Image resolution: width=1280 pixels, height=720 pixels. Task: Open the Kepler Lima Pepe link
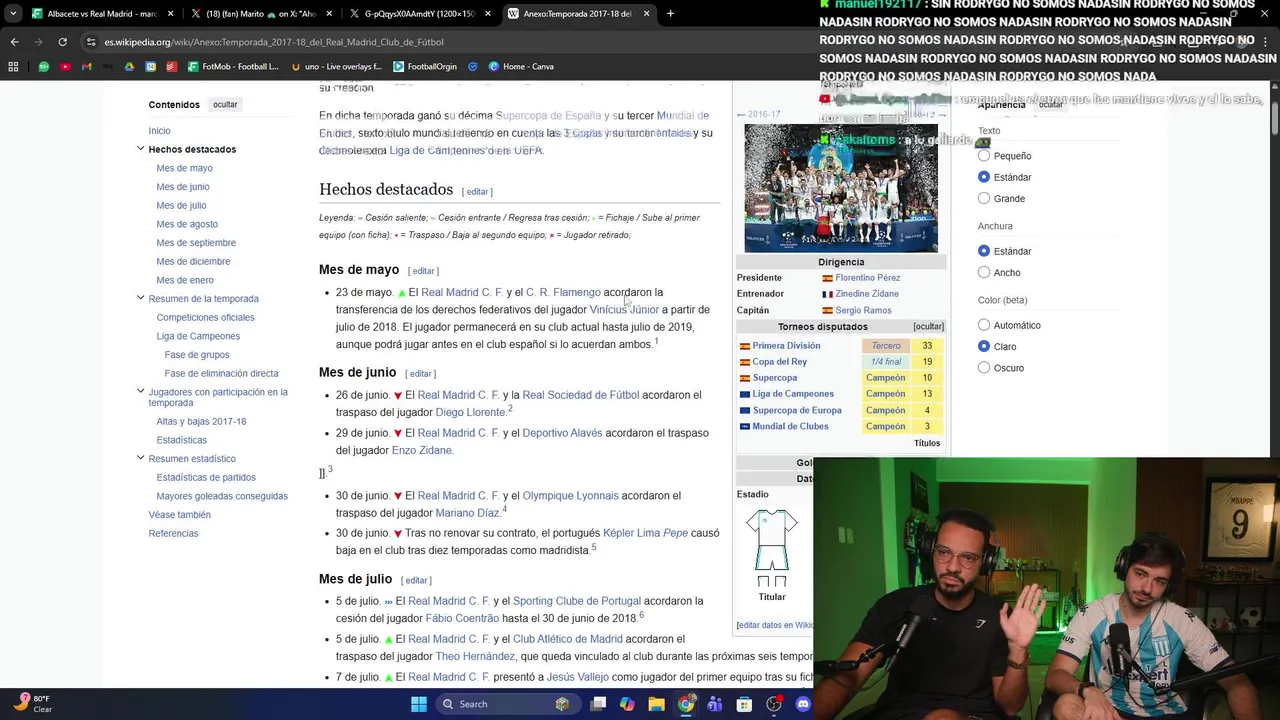point(645,533)
